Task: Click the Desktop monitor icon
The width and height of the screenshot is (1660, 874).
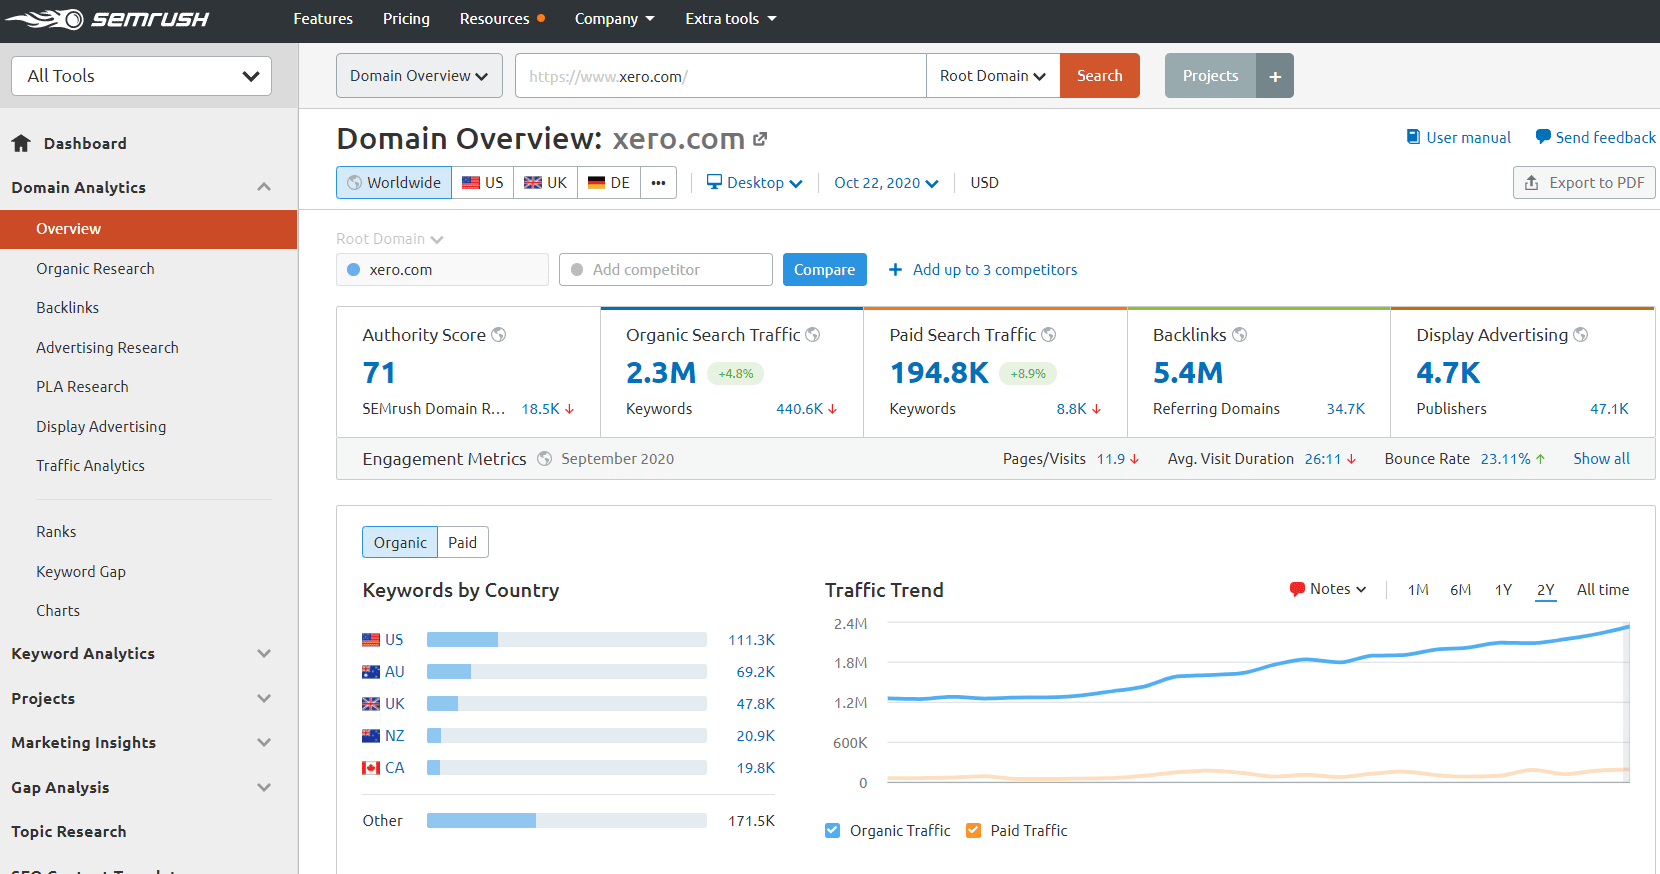Action: click(x=714, y=182)
